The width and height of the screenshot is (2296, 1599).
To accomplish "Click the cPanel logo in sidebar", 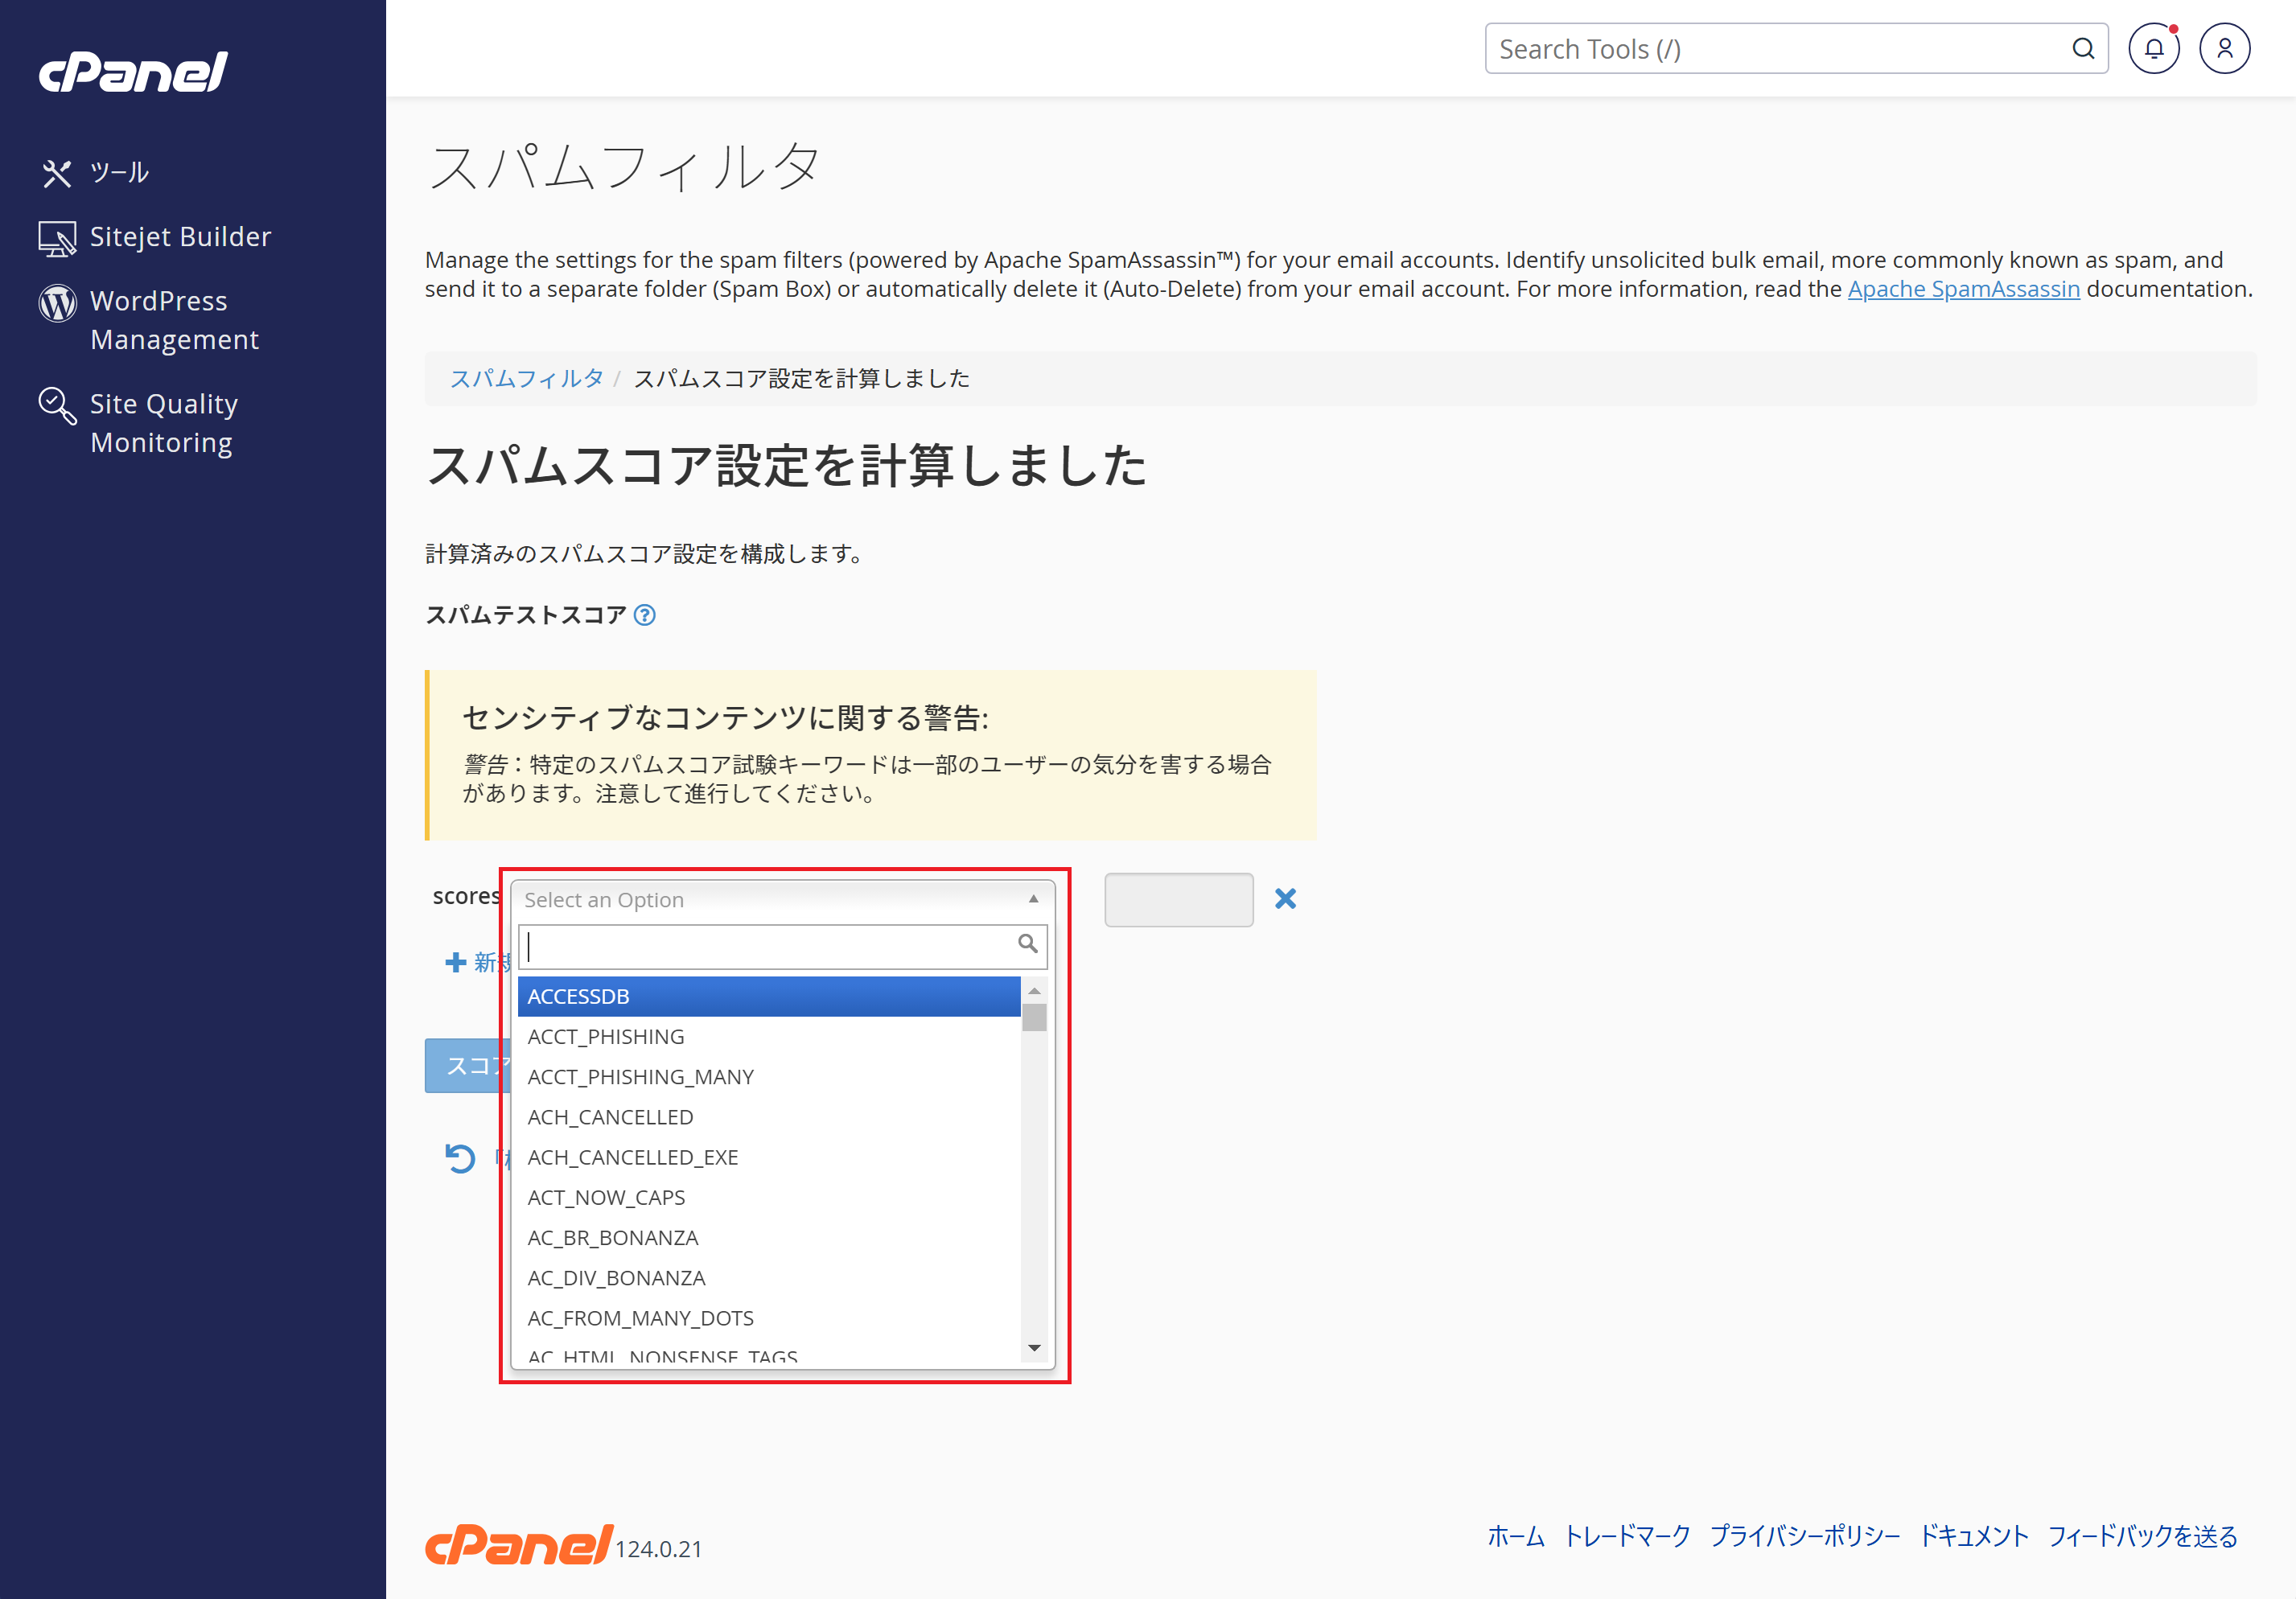I will click(x=133, y=71).
